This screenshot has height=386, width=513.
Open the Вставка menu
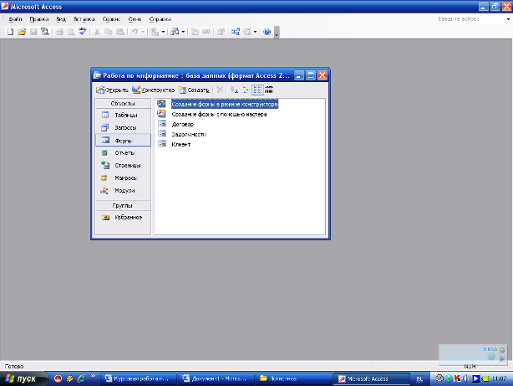pos(84,19)
